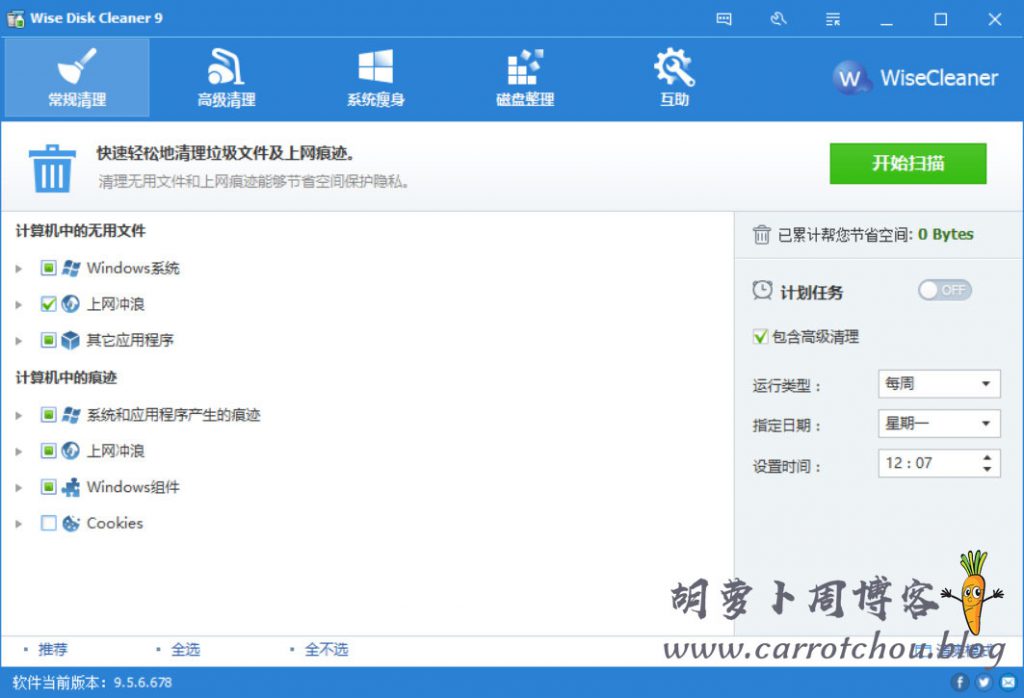Open the Twitter icon in status bar
The height and width of the screenshot is (698, 1024).
pos(984,683)
